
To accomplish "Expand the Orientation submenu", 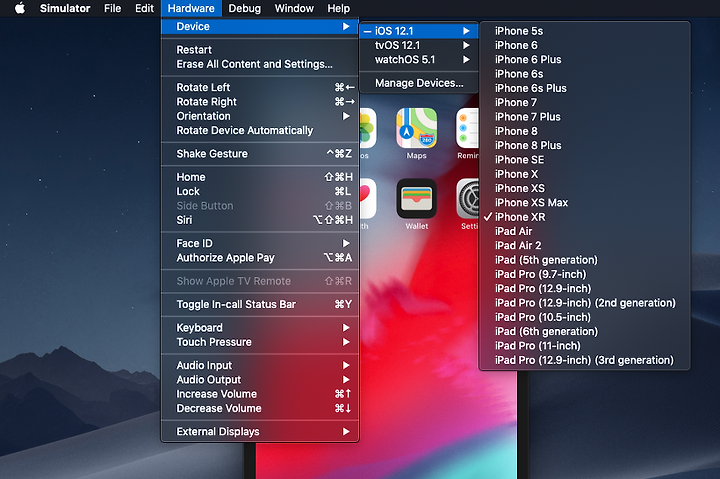I will tap(260, 116).
